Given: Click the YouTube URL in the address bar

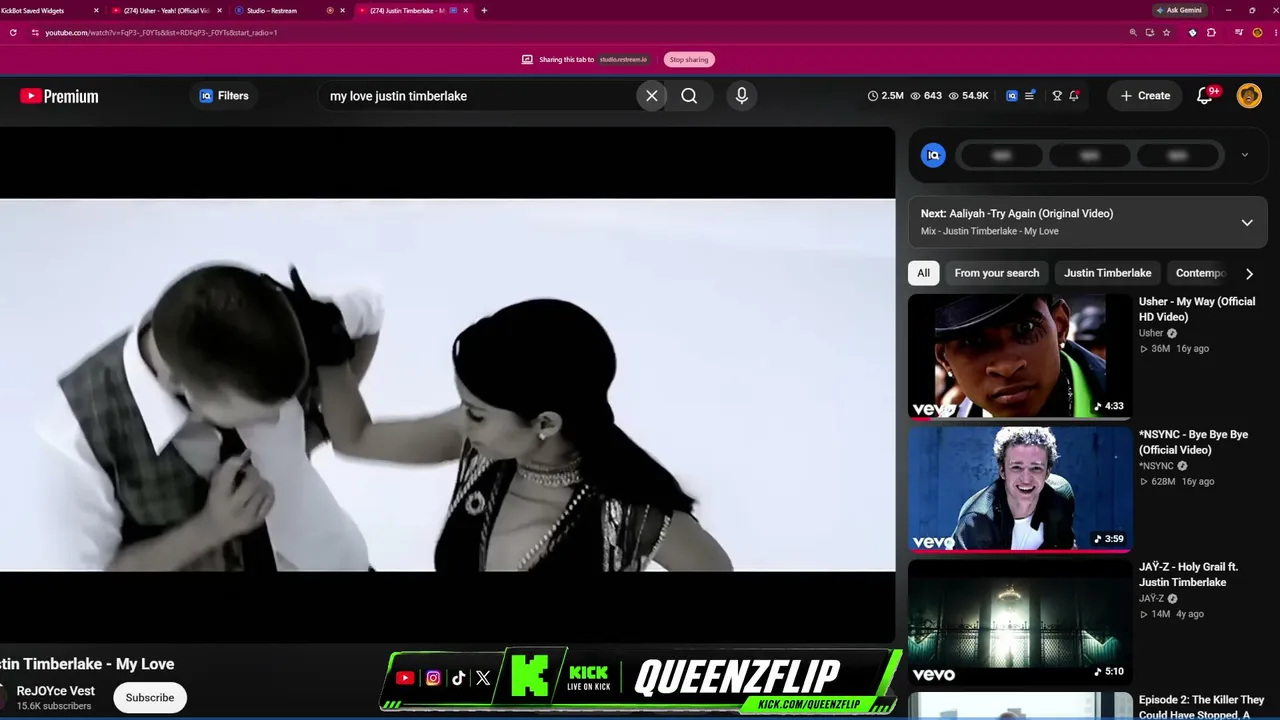Looking at the screenshot, I should click(x=161, y=32).
